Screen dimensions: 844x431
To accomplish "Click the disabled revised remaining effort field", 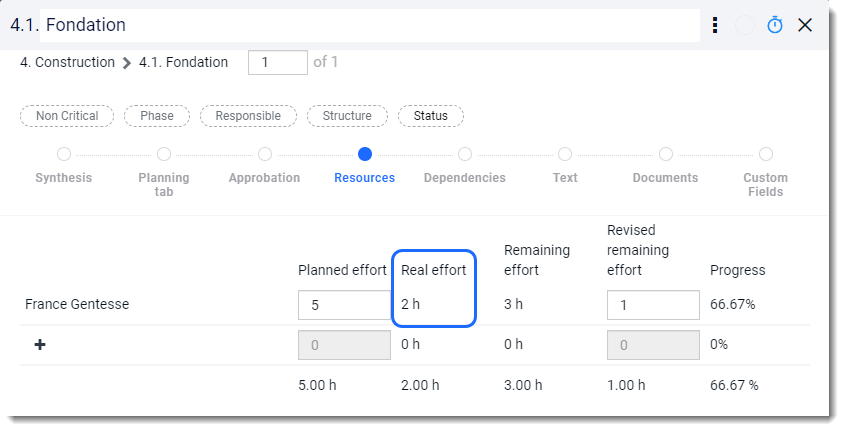I will click(653, 345).
